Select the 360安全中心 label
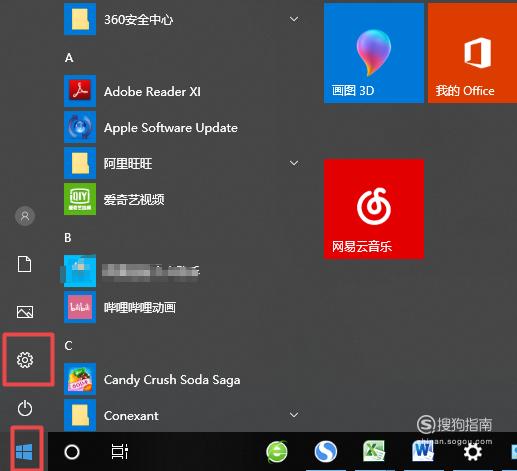Viewport: 517px width, 471px height. [x=138, y=19]
